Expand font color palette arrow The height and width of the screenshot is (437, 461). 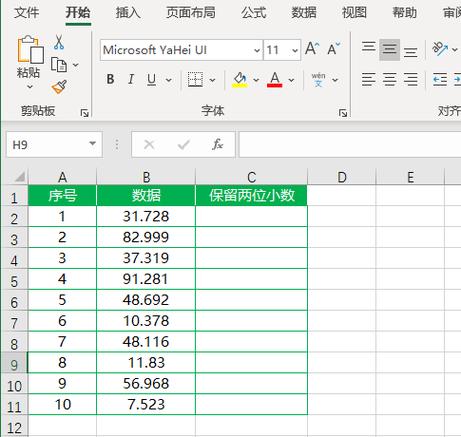click(x=291, y=80)
